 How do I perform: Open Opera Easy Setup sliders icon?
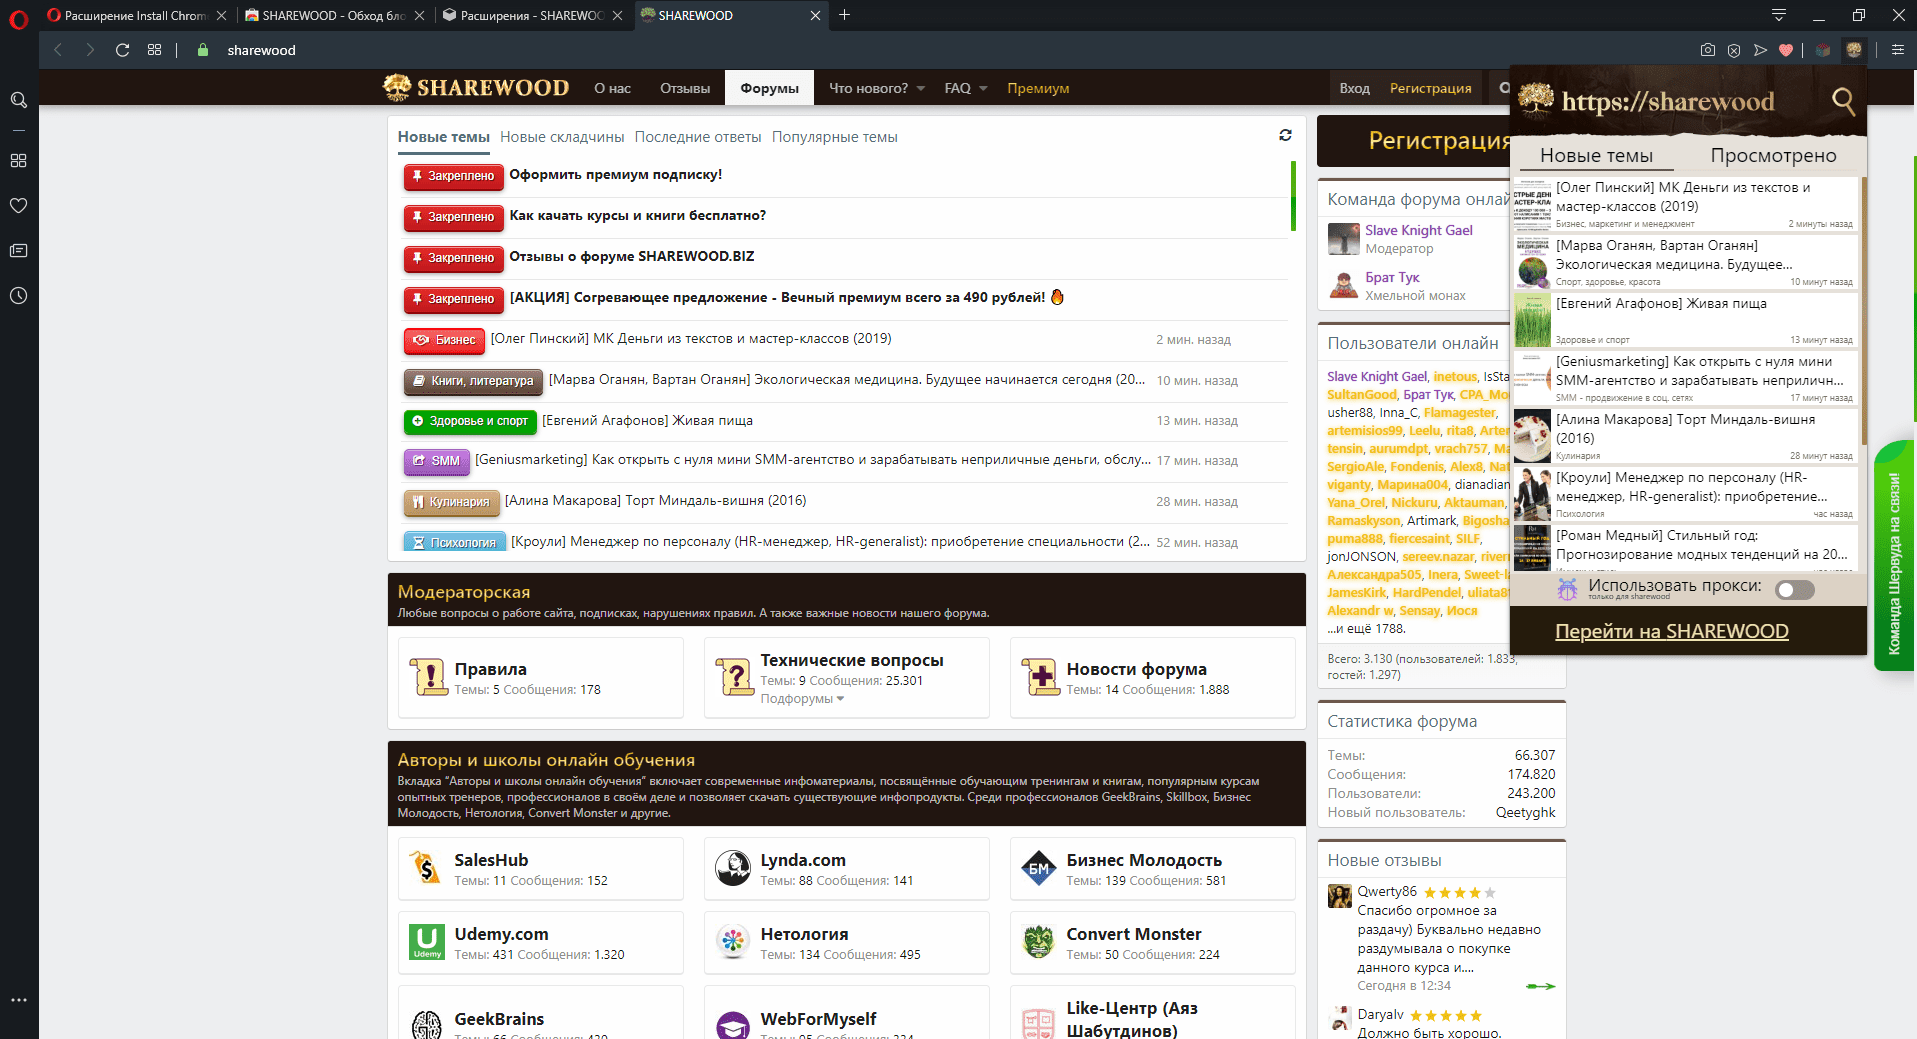[1897, 50]
